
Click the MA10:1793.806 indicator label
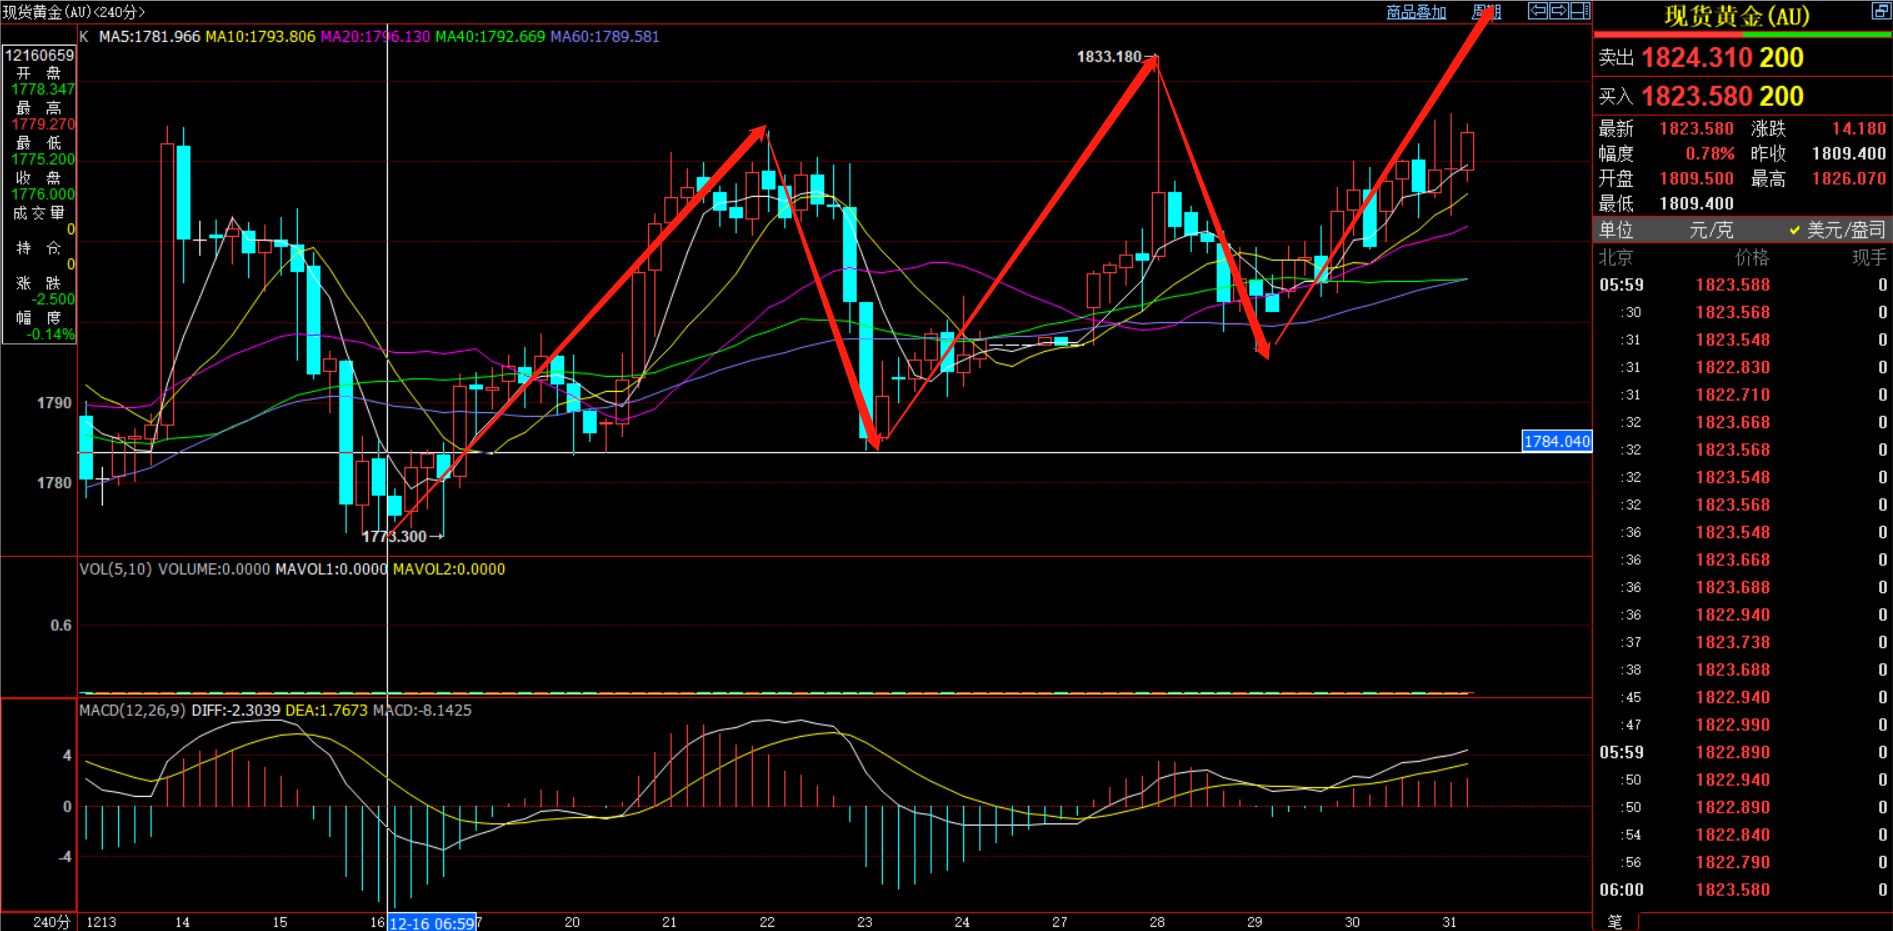click(260, 36)
